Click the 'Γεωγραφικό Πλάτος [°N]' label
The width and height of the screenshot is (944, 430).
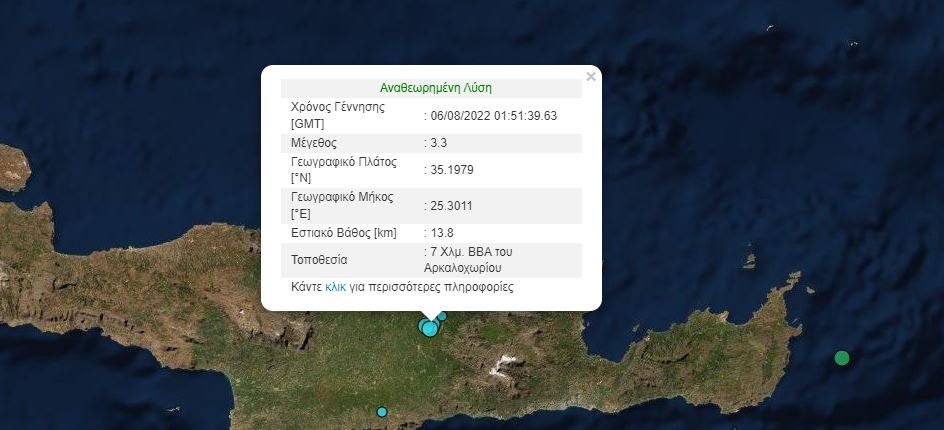(x=343, y=170)
